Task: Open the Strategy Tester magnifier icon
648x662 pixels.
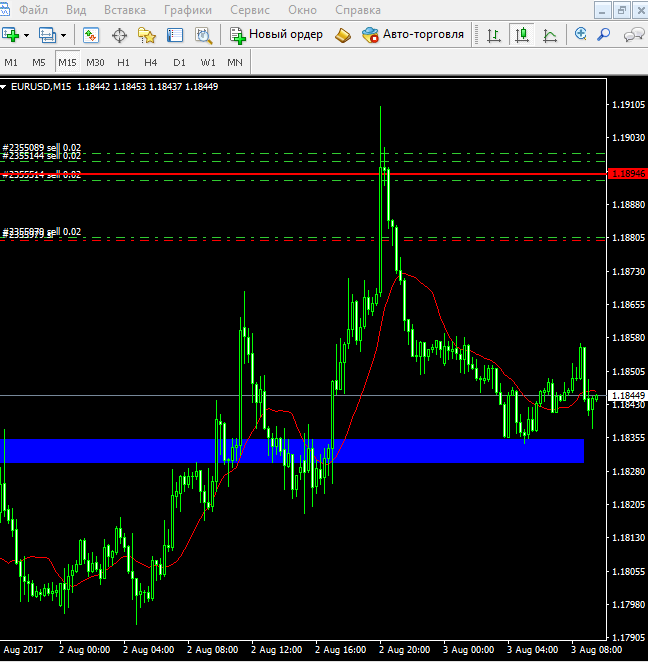Action: 203,35
